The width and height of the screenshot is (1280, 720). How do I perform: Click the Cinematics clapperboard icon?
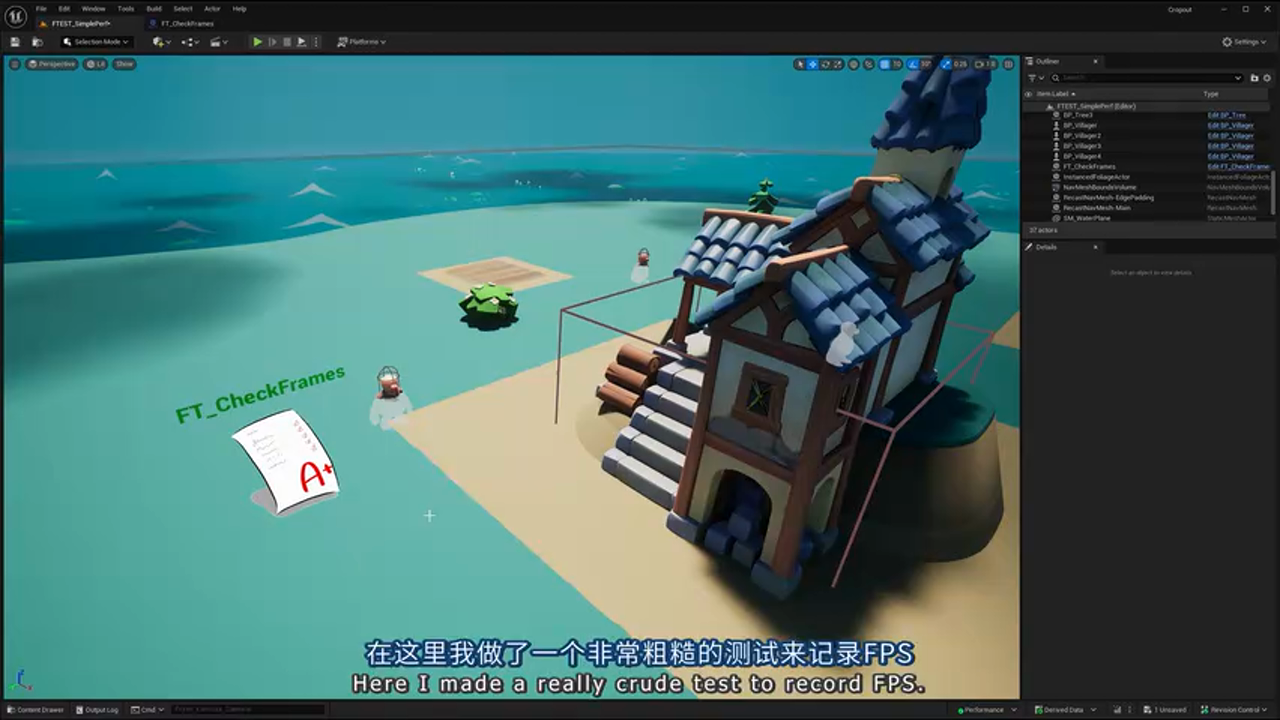pos(219,41)
